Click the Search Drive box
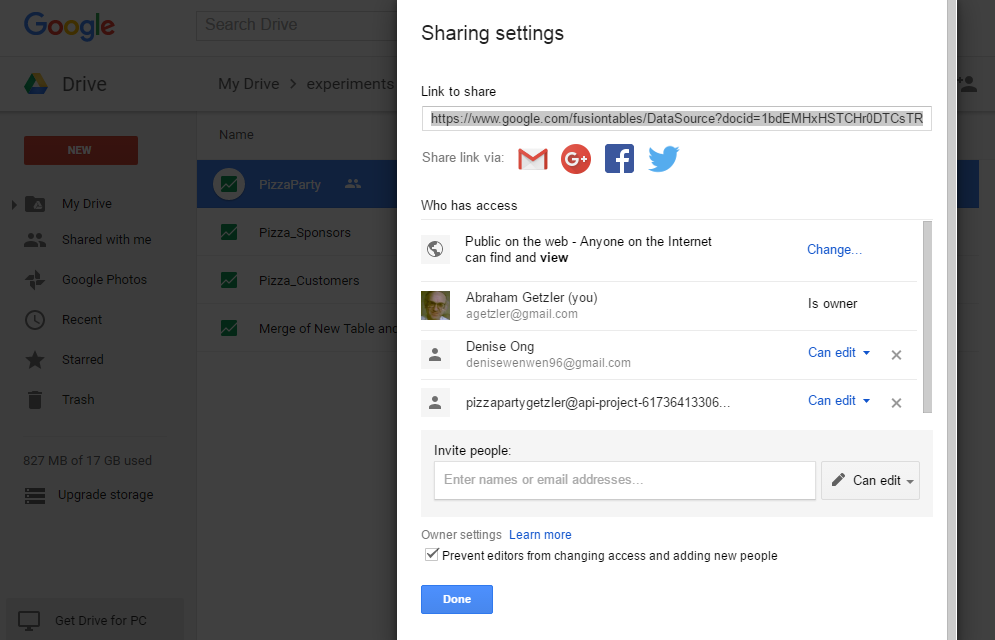The width and height of the screenshot is (995, 640). tap(297, 25)
